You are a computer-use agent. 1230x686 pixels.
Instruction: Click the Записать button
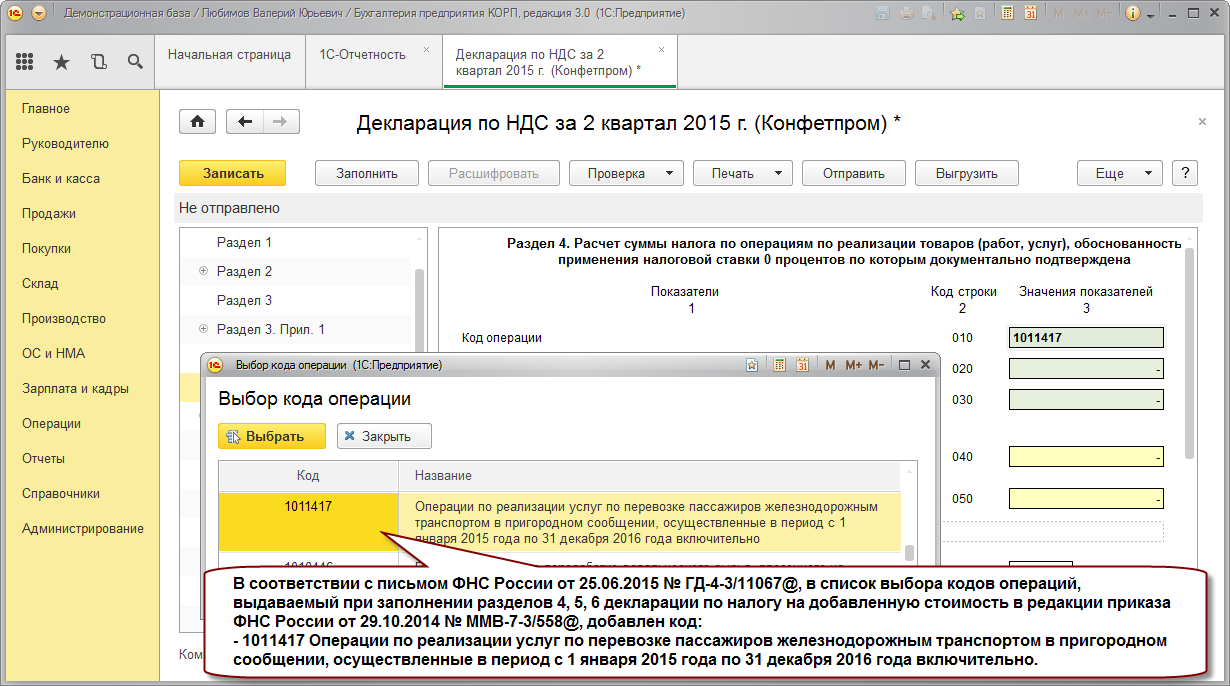233,173
